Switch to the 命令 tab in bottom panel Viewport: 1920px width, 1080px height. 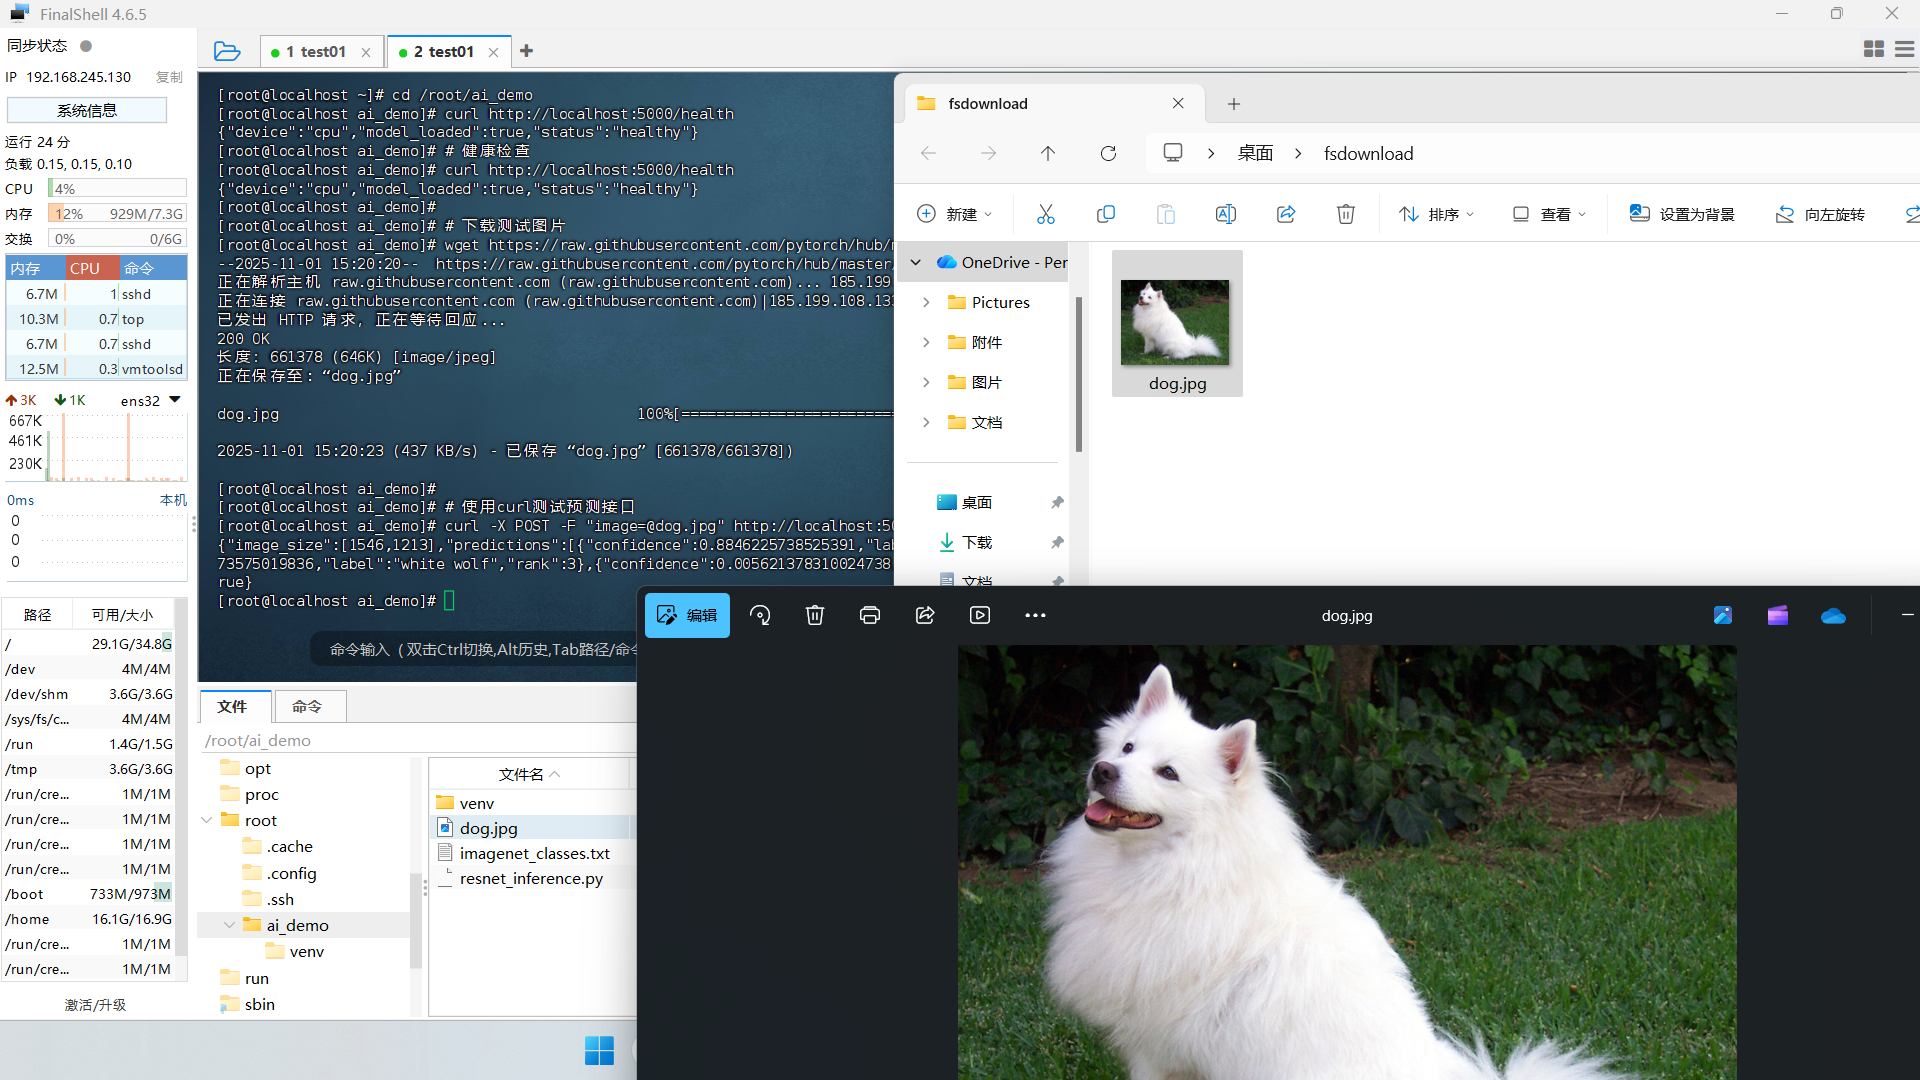coord(307,706)
